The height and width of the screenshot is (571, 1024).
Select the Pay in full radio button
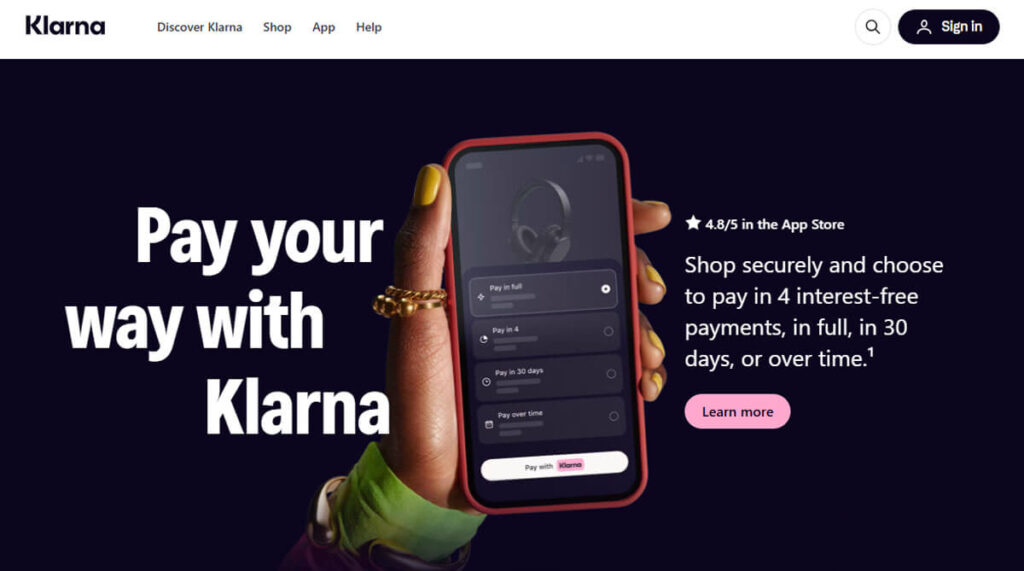coord(605,289)
